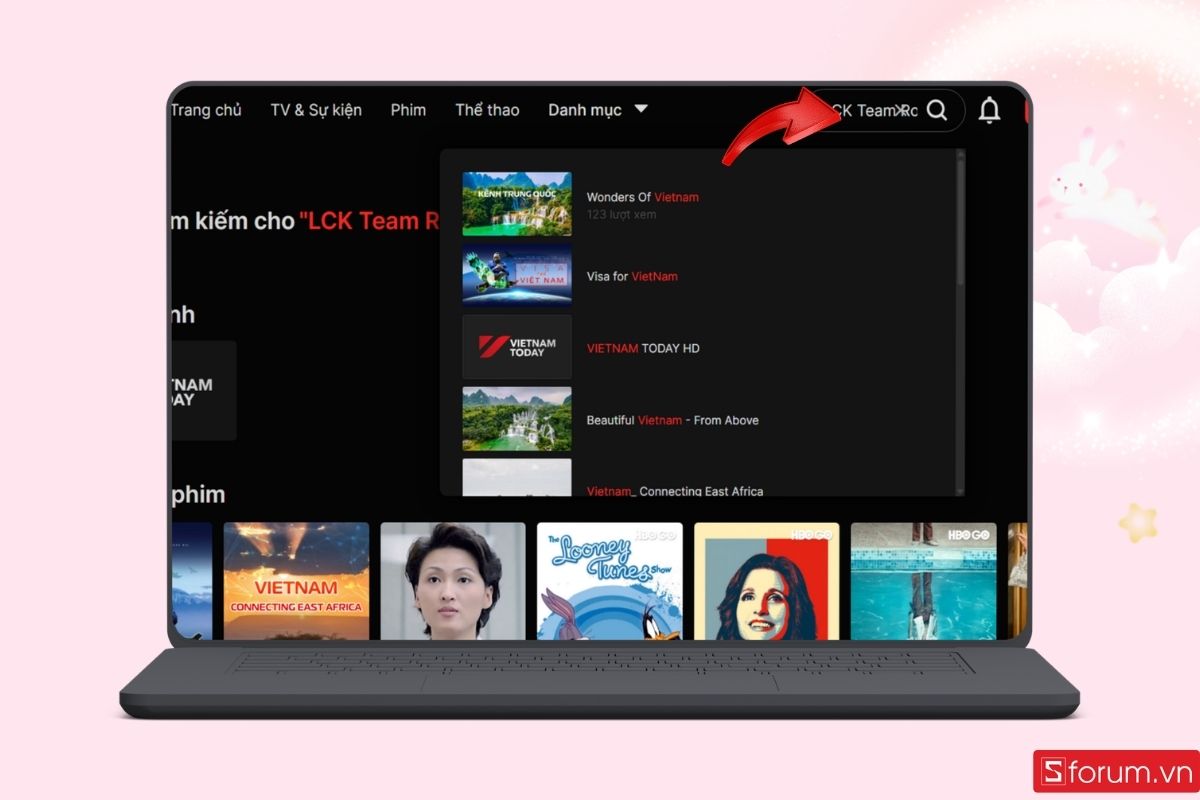
Task: Switch to Thể thao section
Action: click(x=487, y=110)
